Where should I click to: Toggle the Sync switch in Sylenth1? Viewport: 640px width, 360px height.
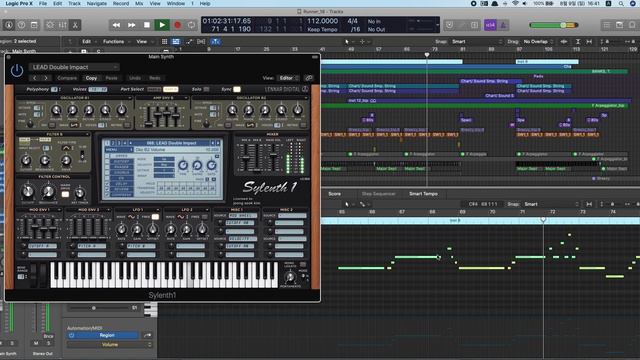coord(237,89)
